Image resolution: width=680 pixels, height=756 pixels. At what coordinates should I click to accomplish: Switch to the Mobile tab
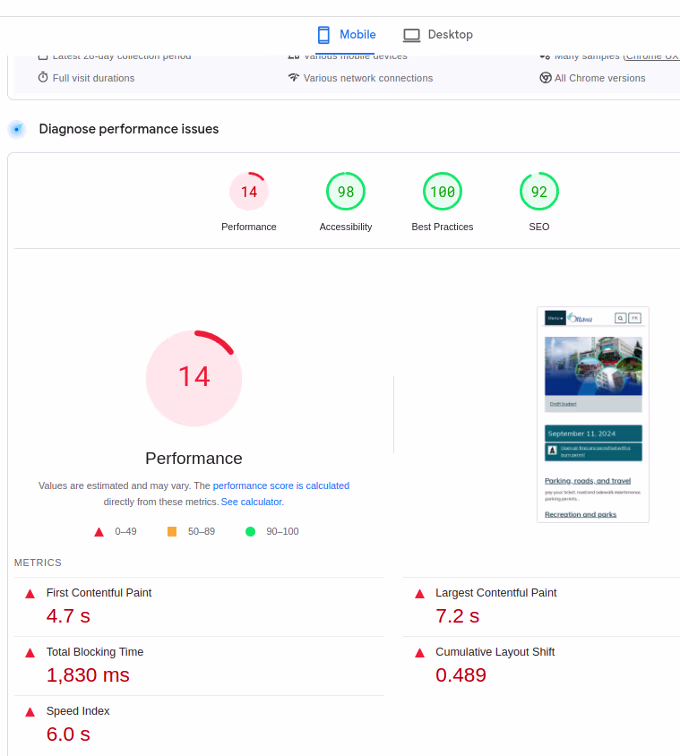[x=345, y=35]
